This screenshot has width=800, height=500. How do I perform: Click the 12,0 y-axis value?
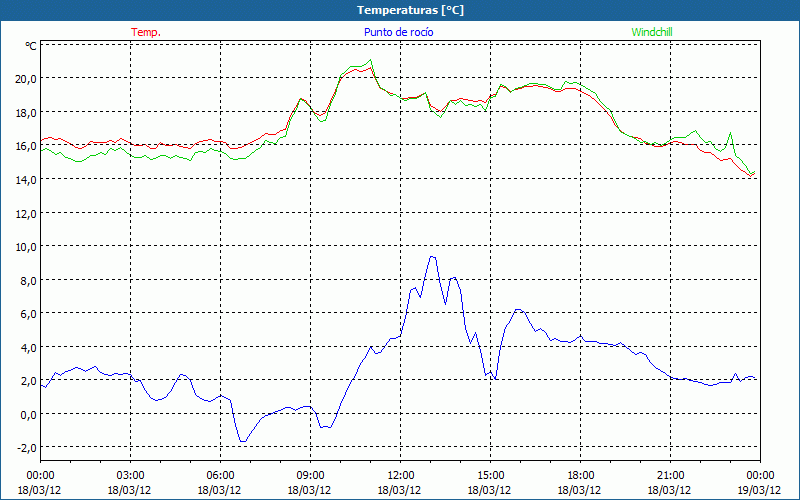(27, 213)
